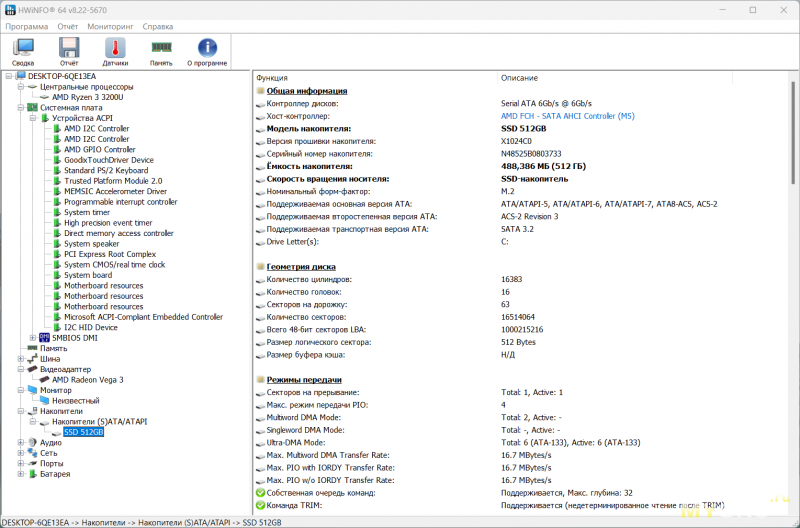
Task: Click the network icon beside Сеть
Action: click(33, 453)
